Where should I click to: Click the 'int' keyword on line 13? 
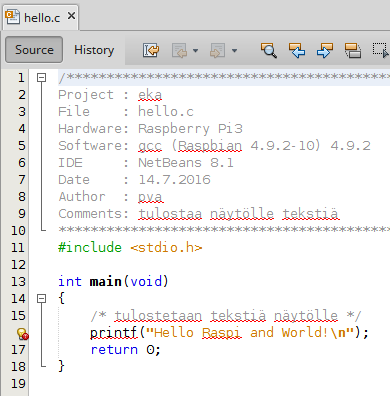(x=70, y=282)
